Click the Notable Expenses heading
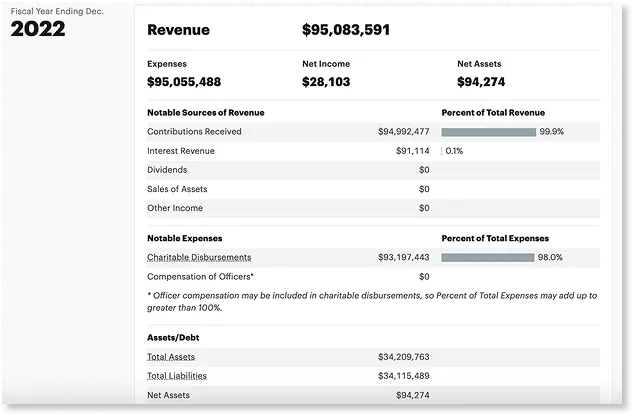The height and width of the screenshot is (416, 634). coord(185,239)
